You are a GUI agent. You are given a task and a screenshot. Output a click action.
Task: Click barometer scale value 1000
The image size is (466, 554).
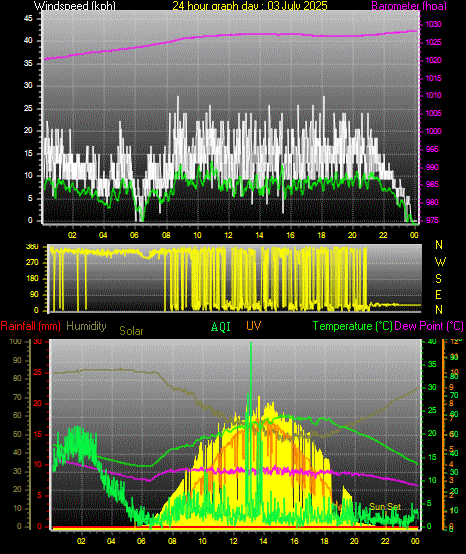[433, 131]
